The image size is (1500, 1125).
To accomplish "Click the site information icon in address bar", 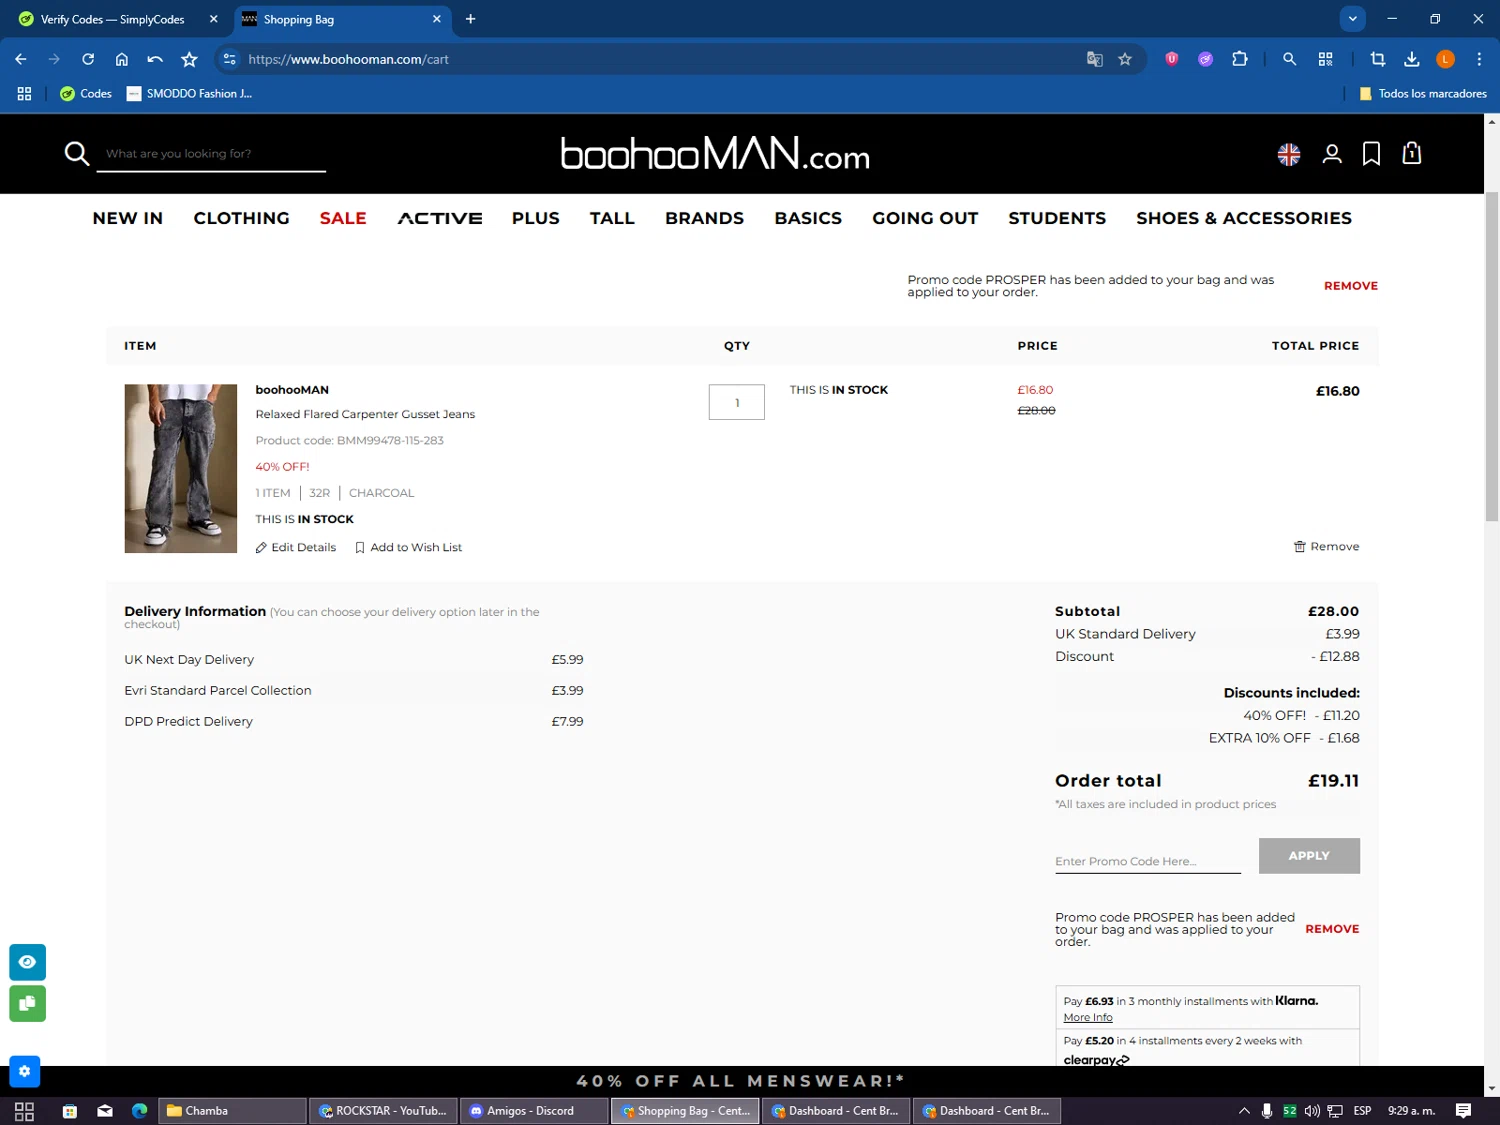I will tap(230, 59).
